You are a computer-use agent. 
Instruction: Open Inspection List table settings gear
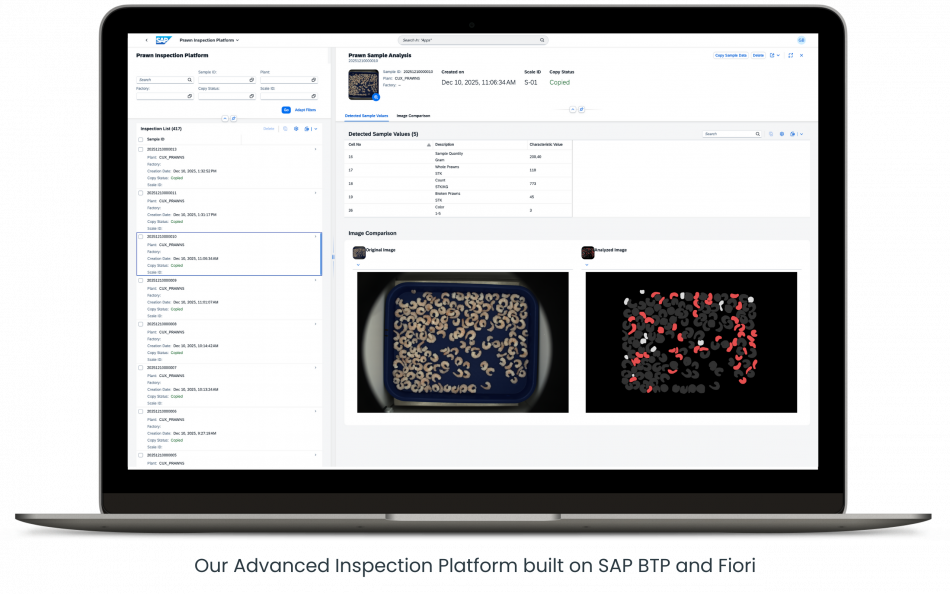(296, 129)
